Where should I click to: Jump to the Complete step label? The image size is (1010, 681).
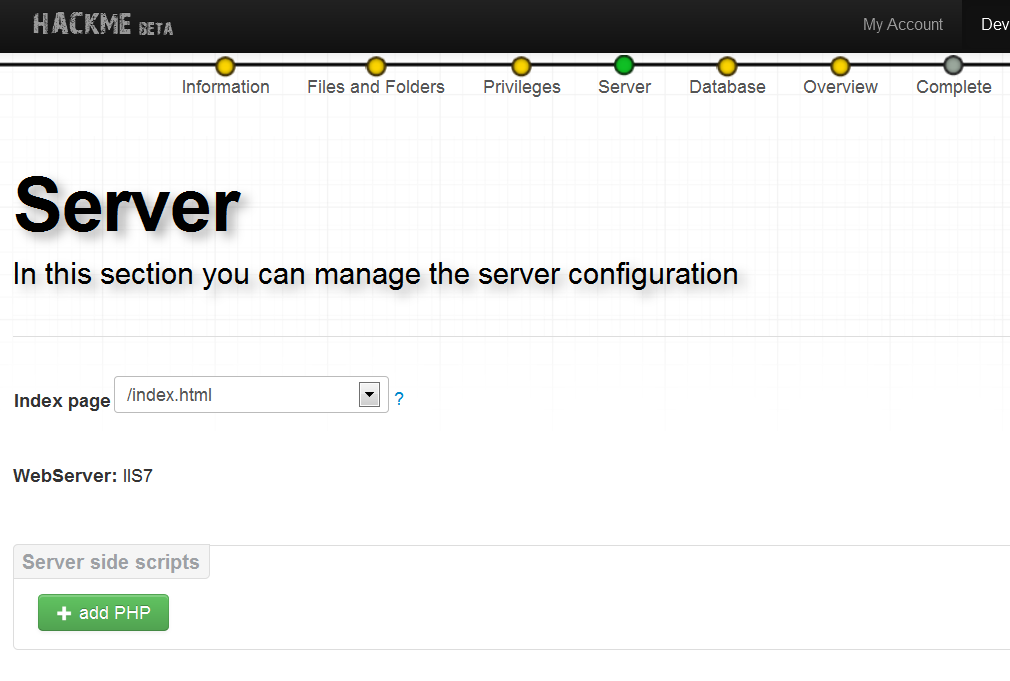click(954, 87)
